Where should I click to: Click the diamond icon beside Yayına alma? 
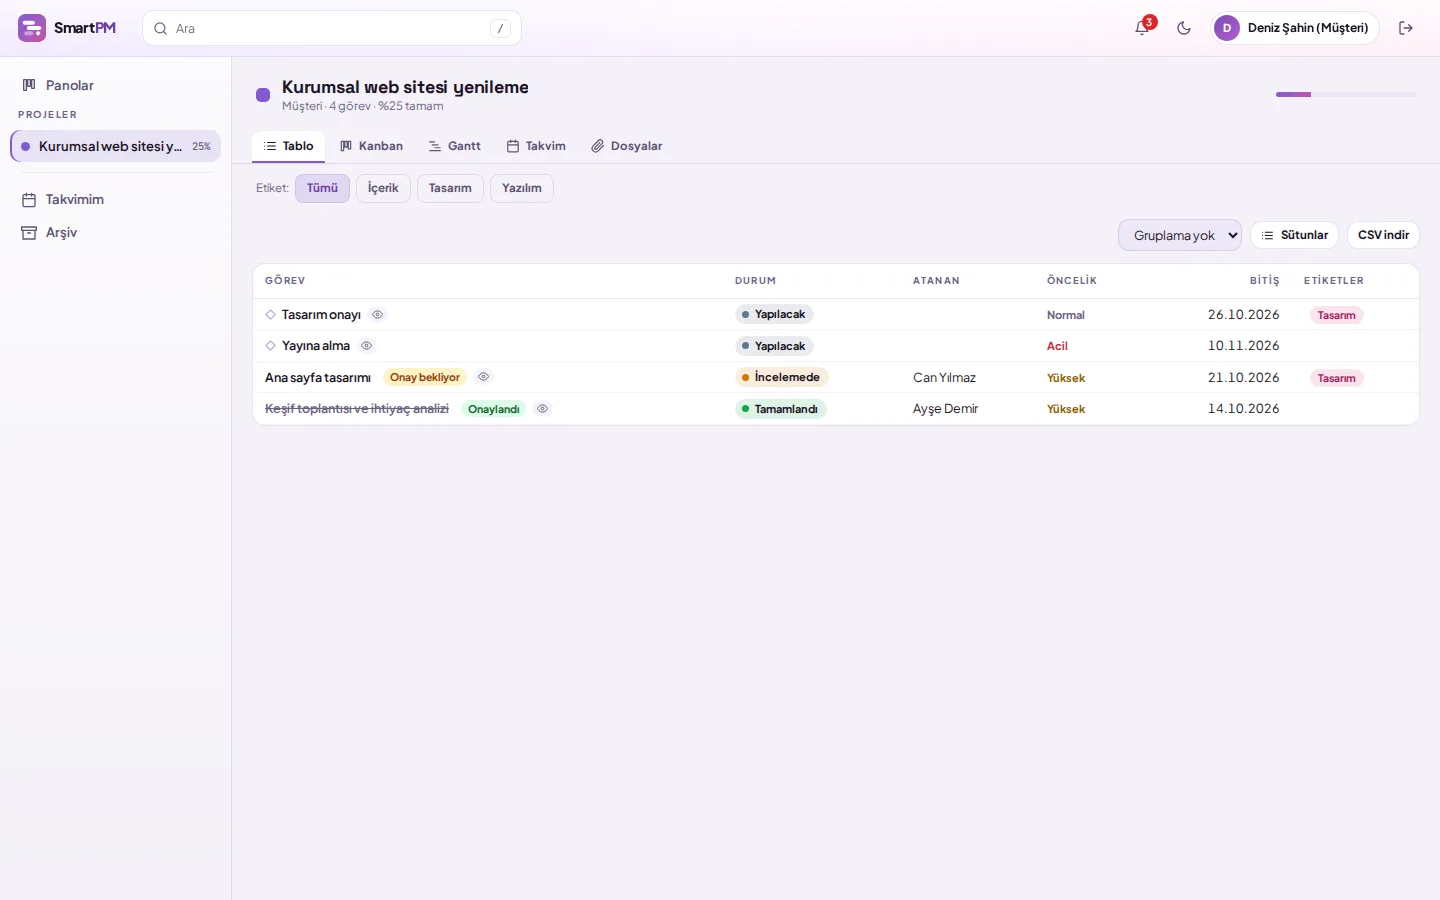[x=270, y=346]
